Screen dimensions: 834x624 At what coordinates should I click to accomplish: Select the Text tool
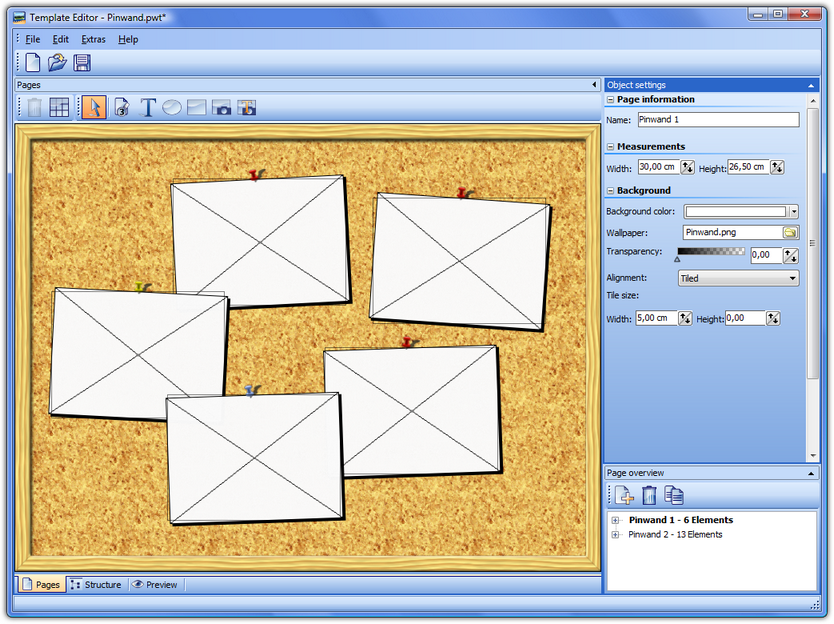[148, 107]
